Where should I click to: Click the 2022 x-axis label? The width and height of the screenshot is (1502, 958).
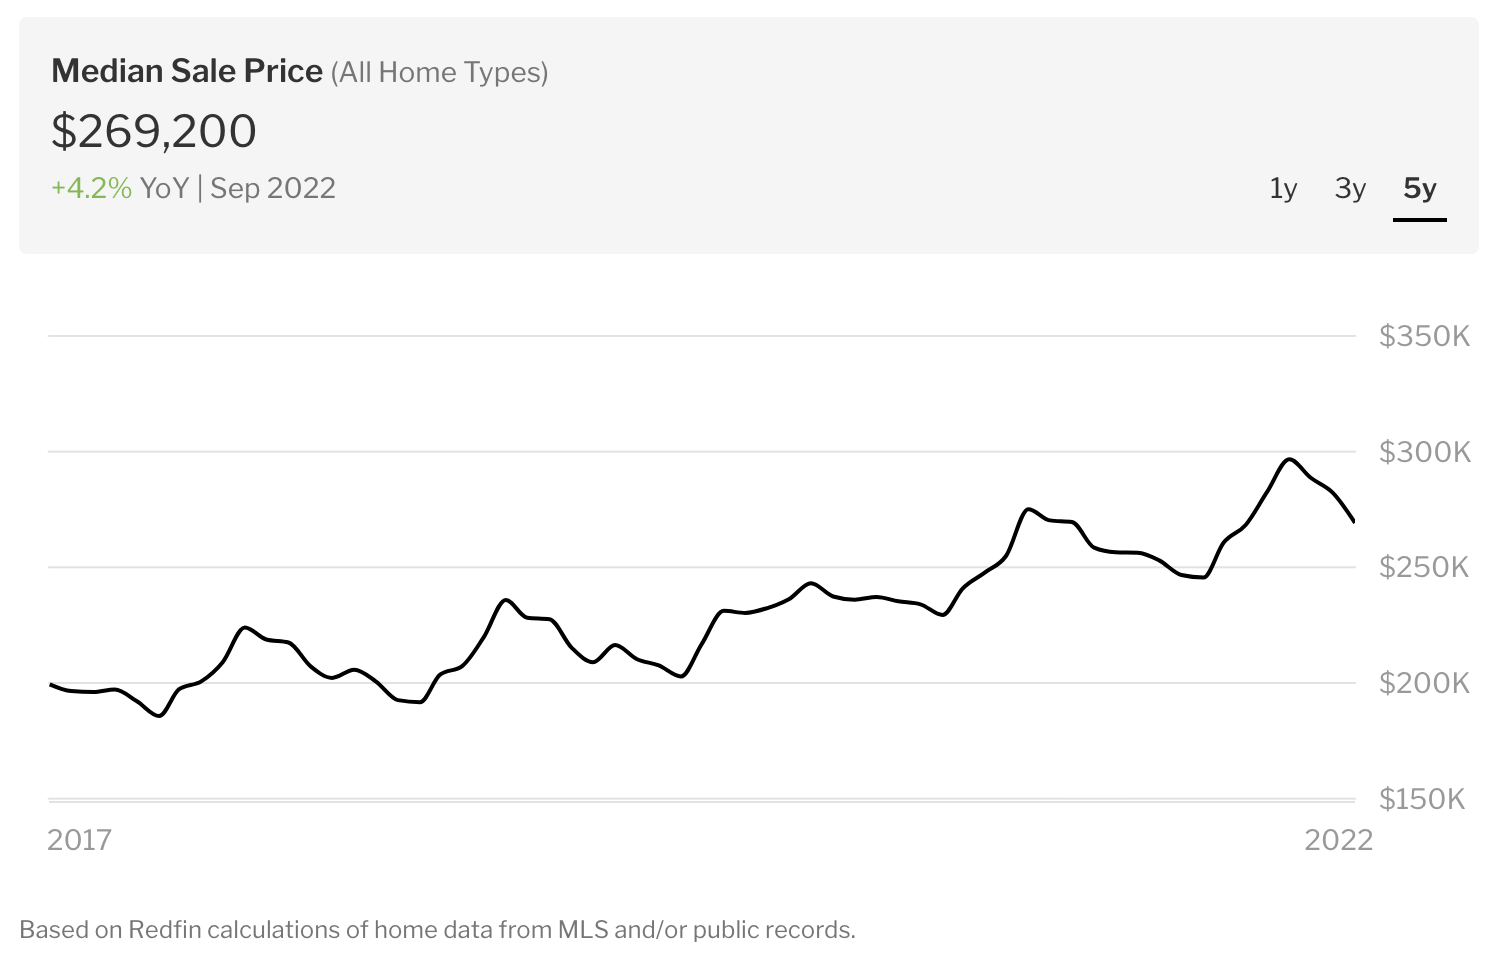pos(1339,839)
